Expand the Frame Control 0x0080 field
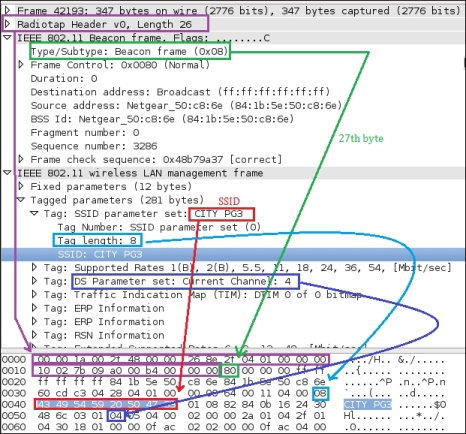 click(21, 65)
